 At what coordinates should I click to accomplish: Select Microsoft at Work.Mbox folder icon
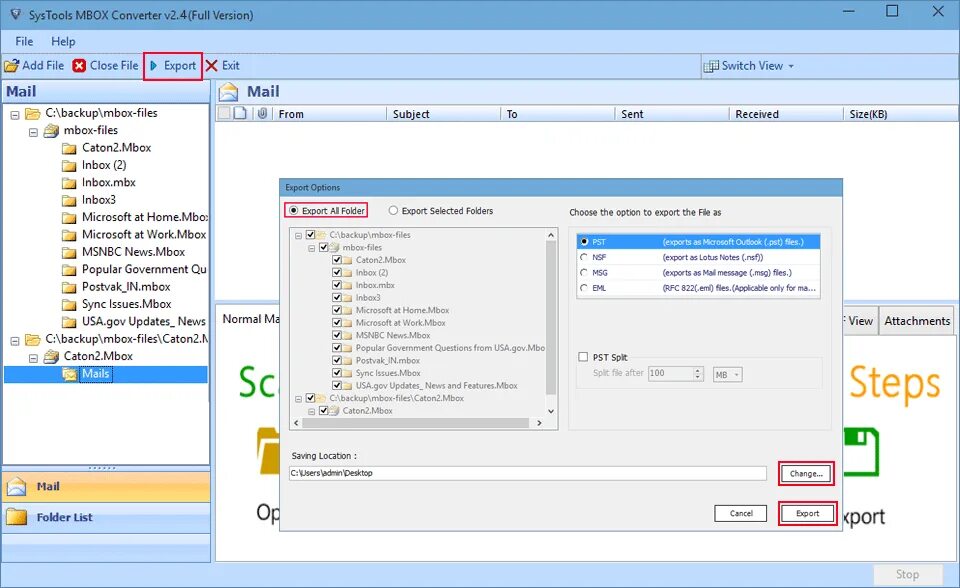69,235
